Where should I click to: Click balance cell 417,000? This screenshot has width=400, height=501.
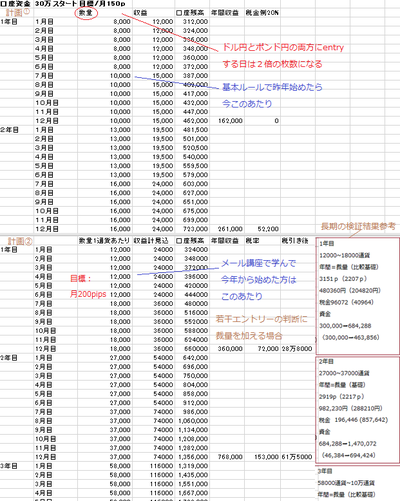coord(195,94)
